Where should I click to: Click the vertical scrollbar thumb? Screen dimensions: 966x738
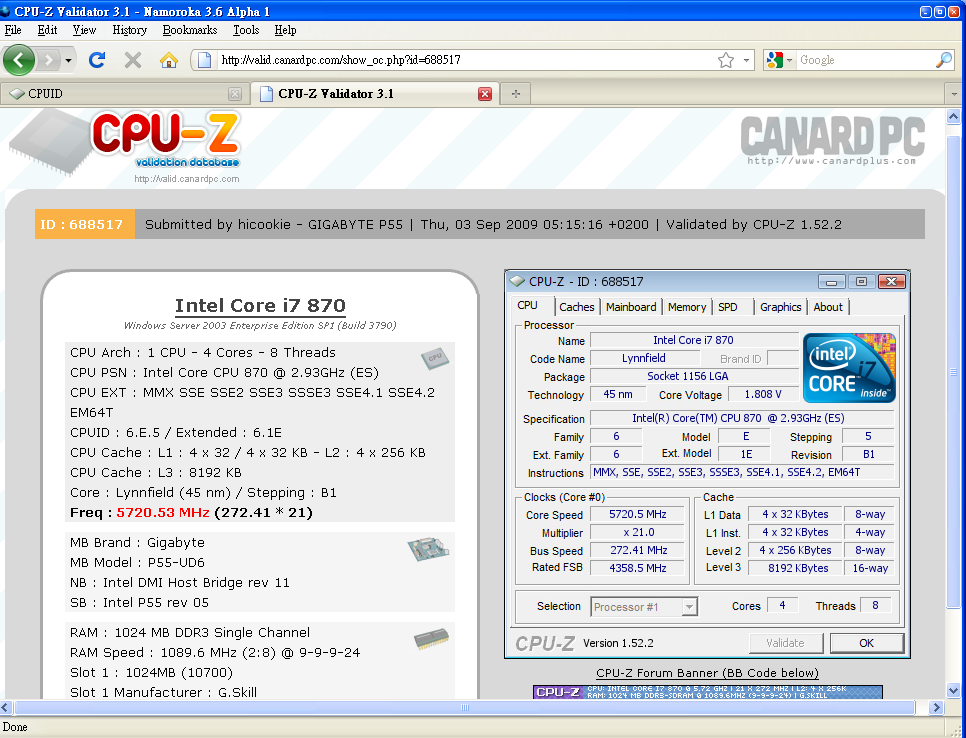tap(954, 370)
